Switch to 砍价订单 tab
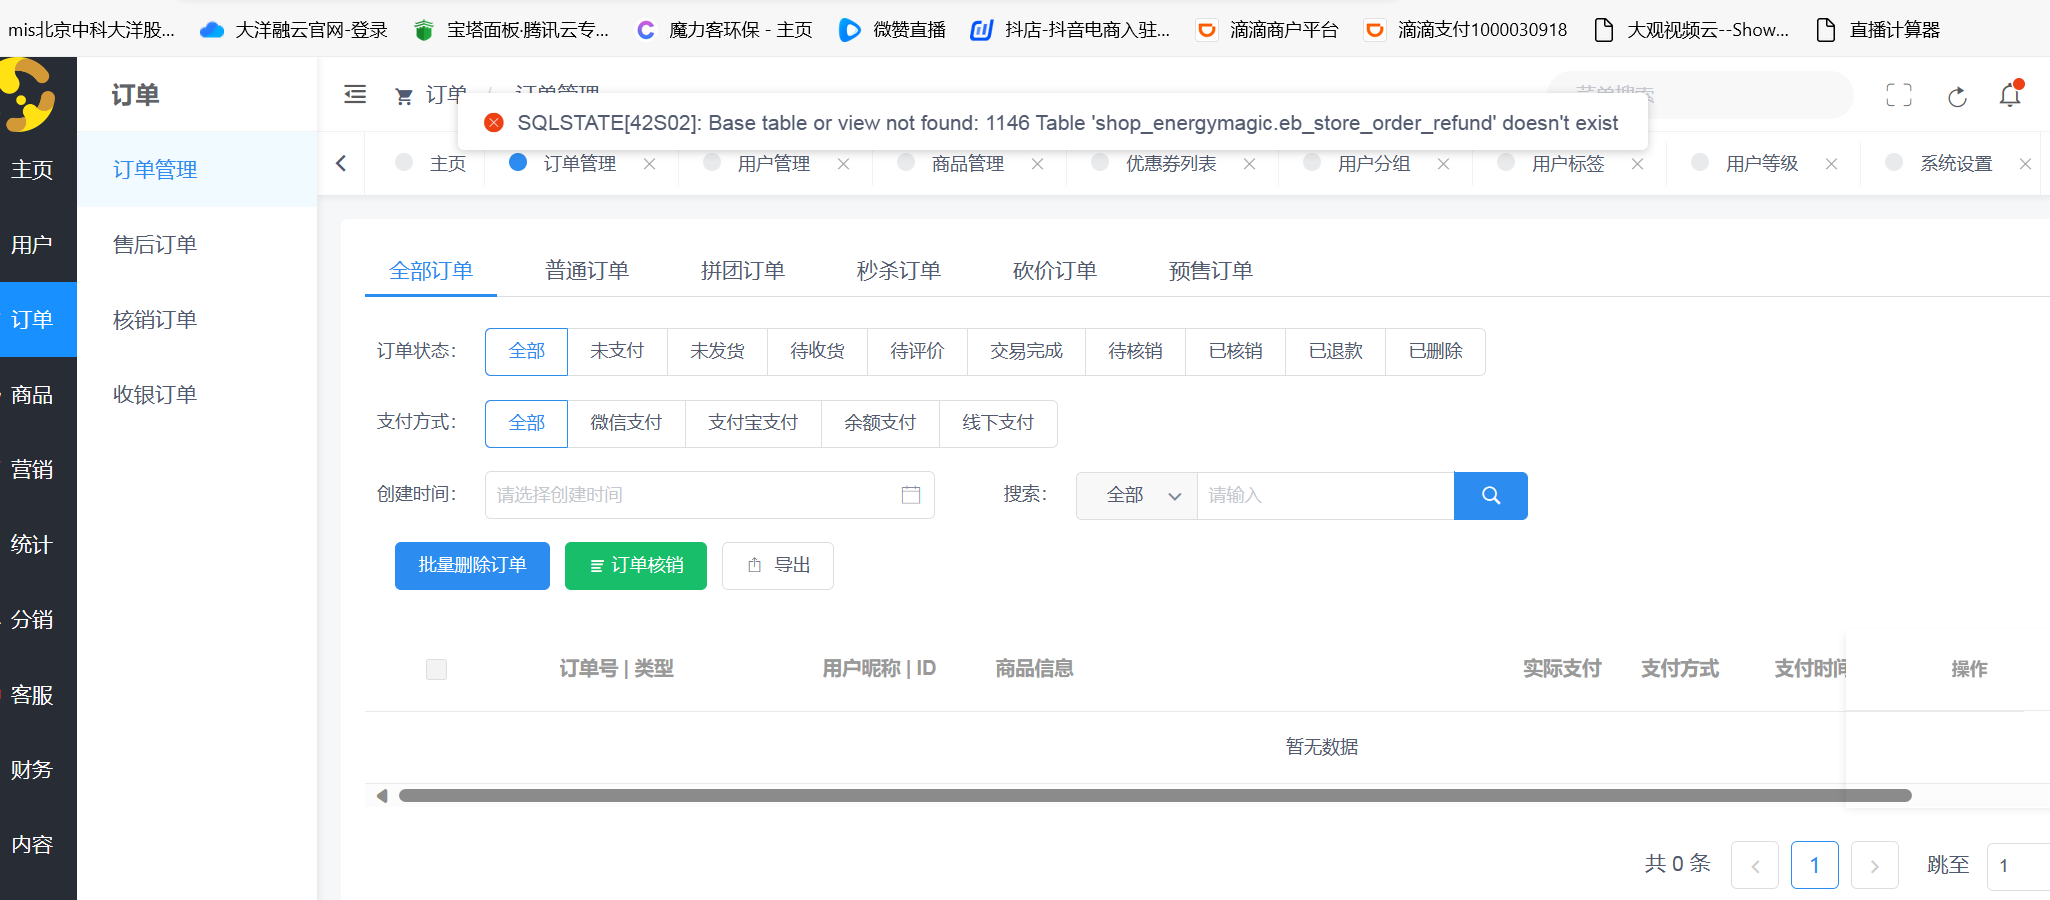The image size is (2050, 900). coord(1055,271)
